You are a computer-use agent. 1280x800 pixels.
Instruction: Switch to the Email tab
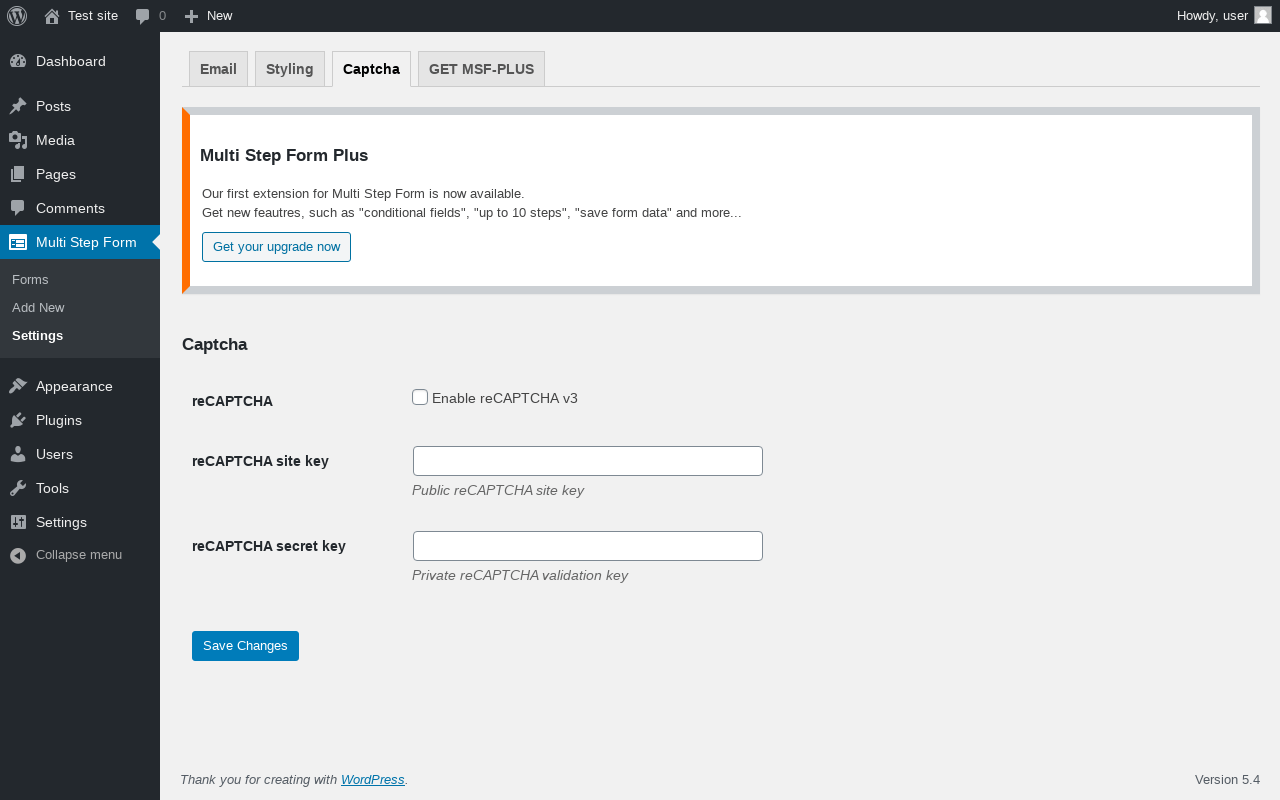pos(218,69)
